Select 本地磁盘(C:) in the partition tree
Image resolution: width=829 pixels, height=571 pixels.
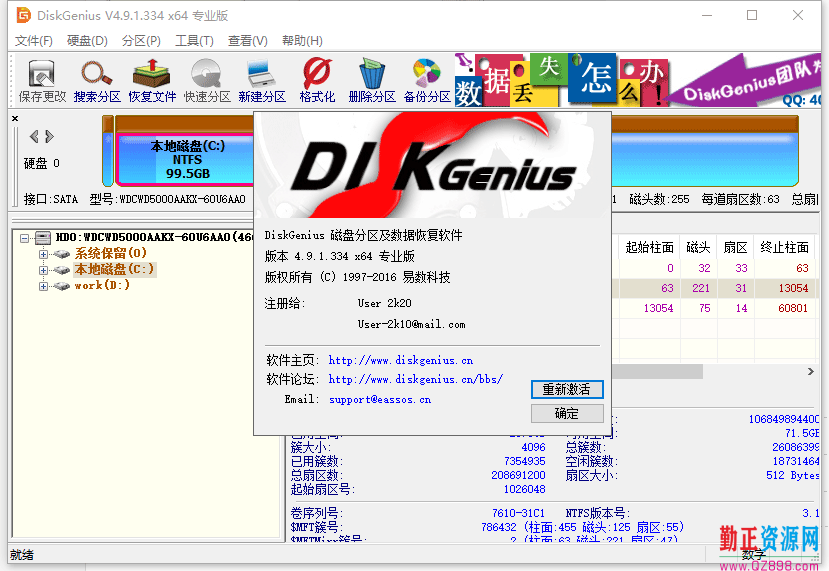click(114, 269)
